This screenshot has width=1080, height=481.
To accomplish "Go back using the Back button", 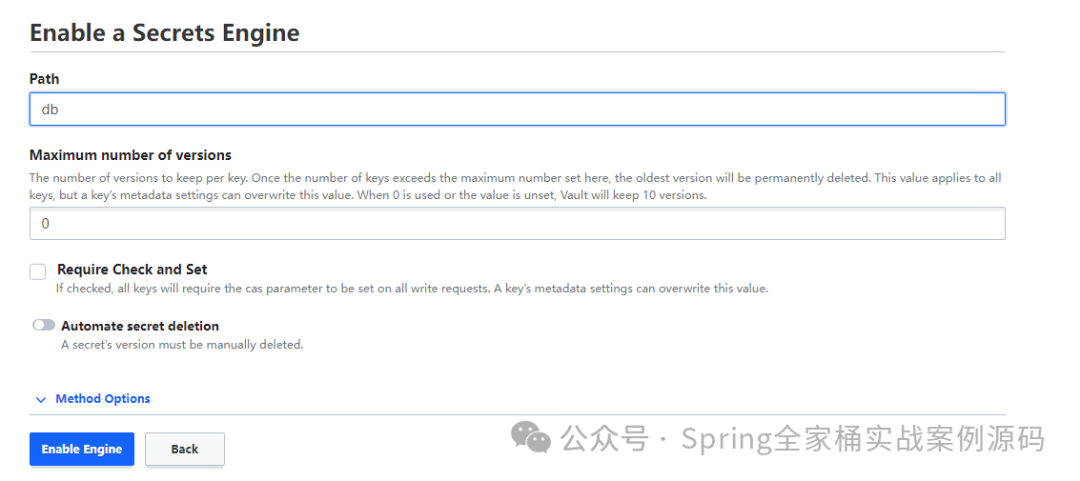I will tap(185, 449).
